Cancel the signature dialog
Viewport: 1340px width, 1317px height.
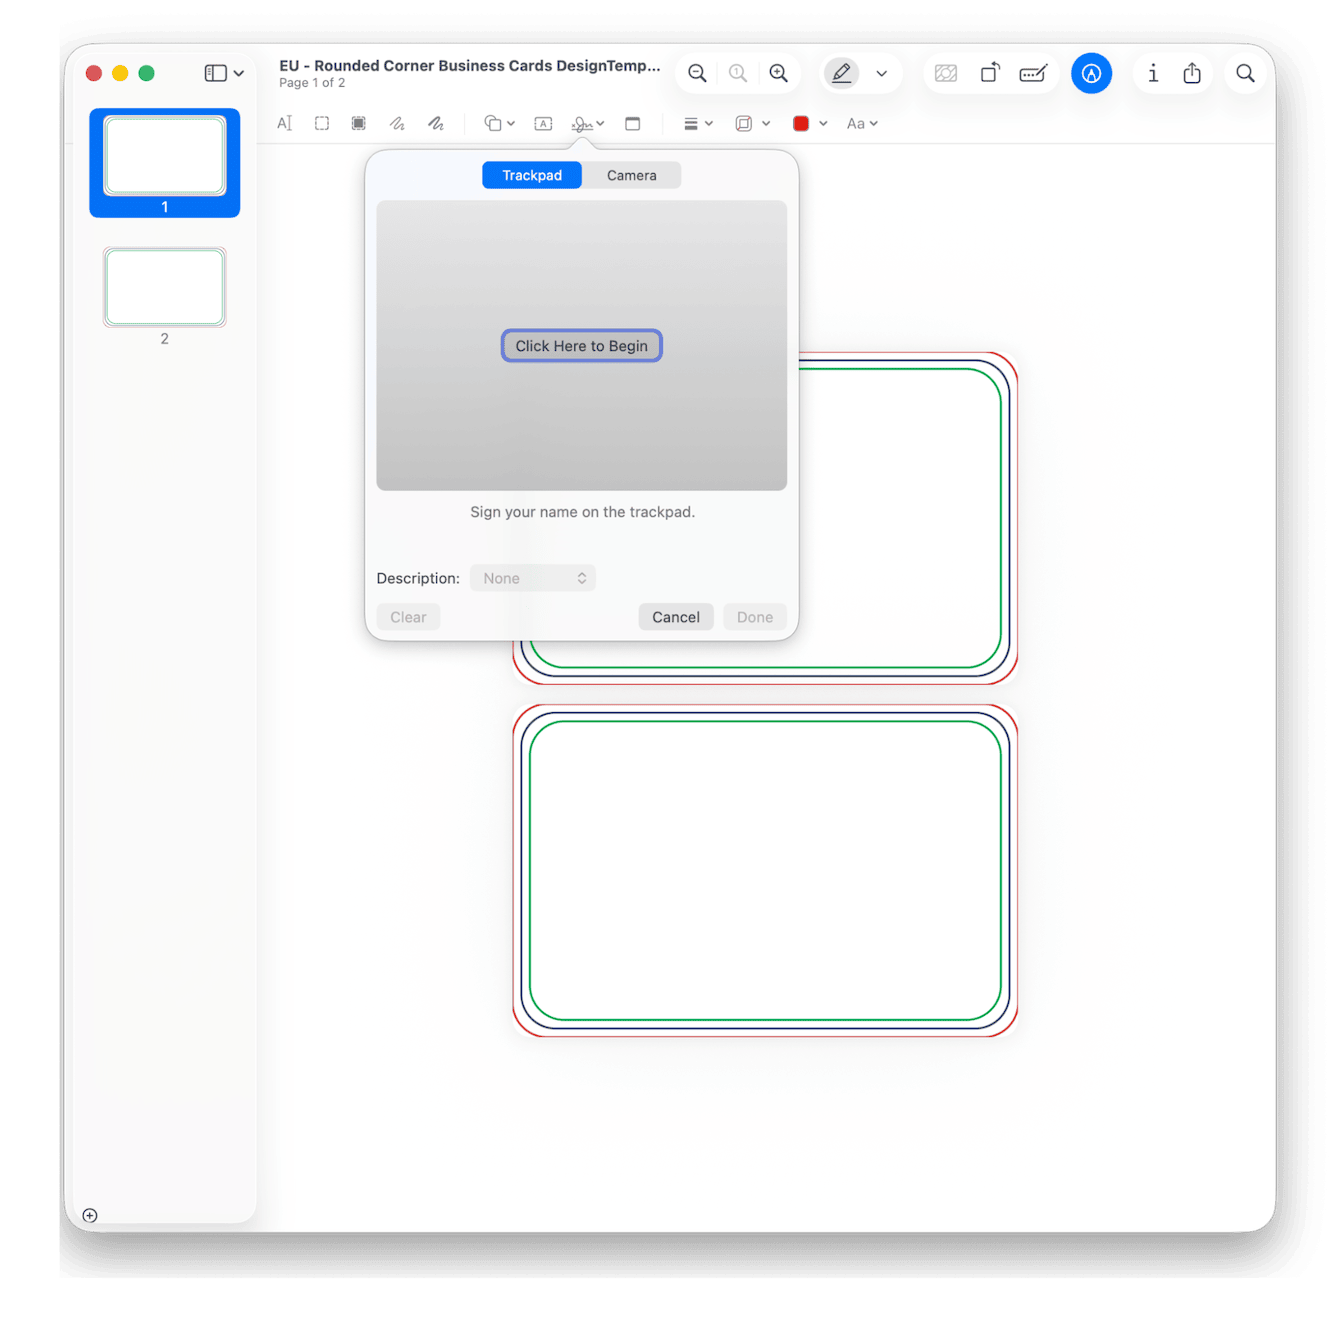[x=676, y=616]
